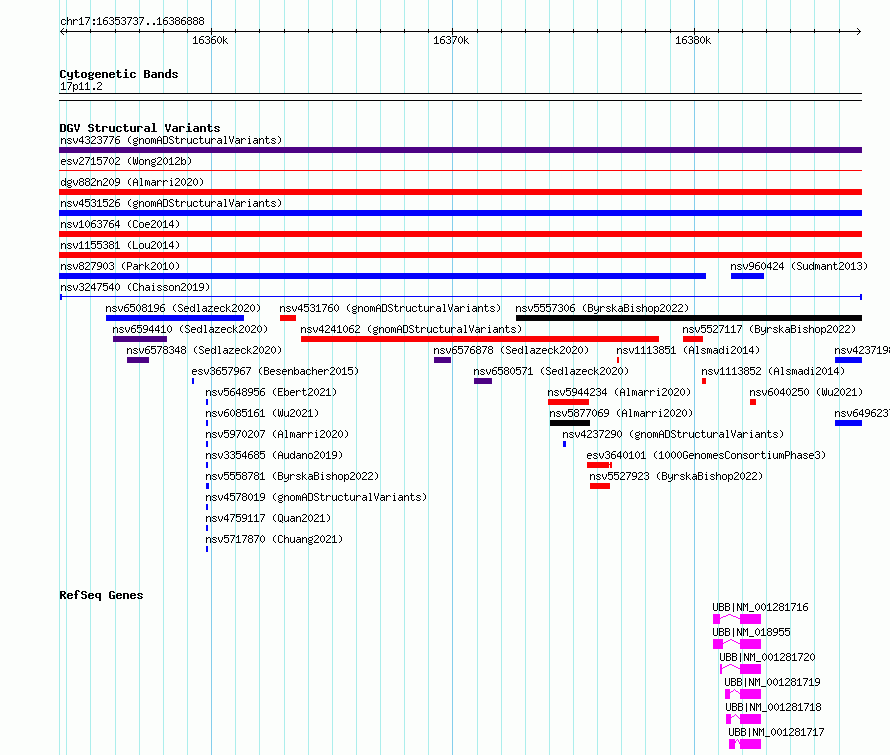Click nsv6085161 (Wu2021) label
Image resolution: width=890 pixels, height=755 pixels.
pyautogui.click(x=262, y=413)
